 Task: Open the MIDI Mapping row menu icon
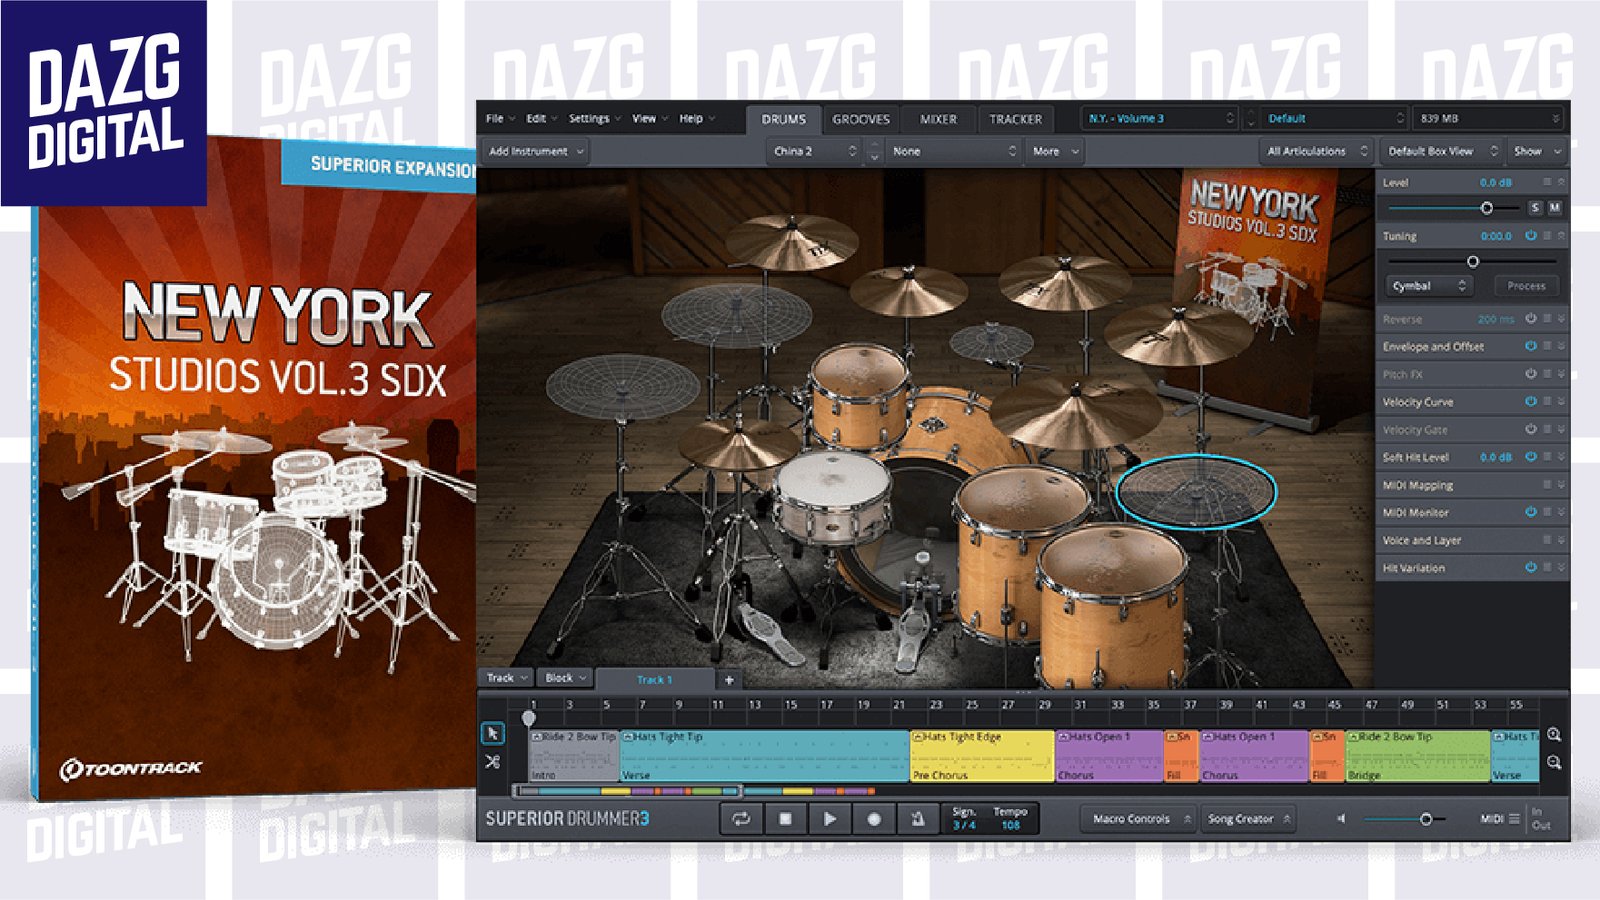coord(1546,485)
